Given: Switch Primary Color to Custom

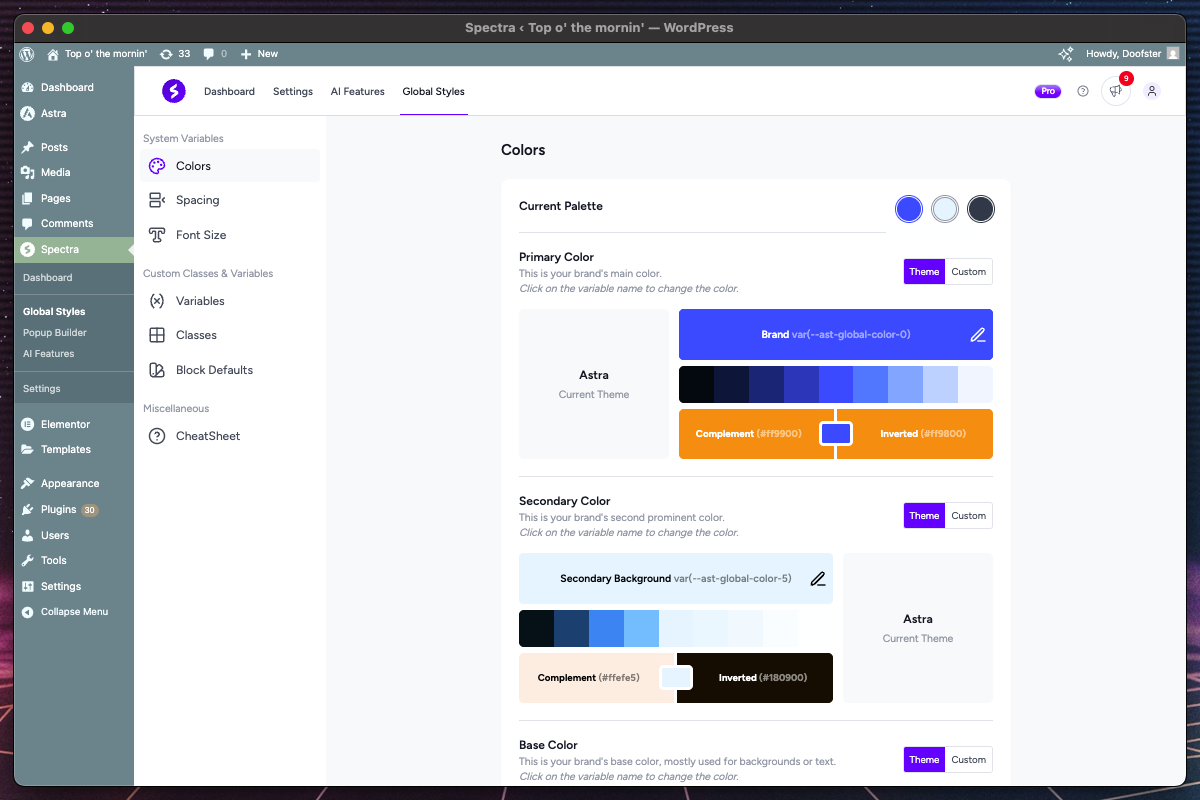Looking at the screenshot, I should pos(968,272).
